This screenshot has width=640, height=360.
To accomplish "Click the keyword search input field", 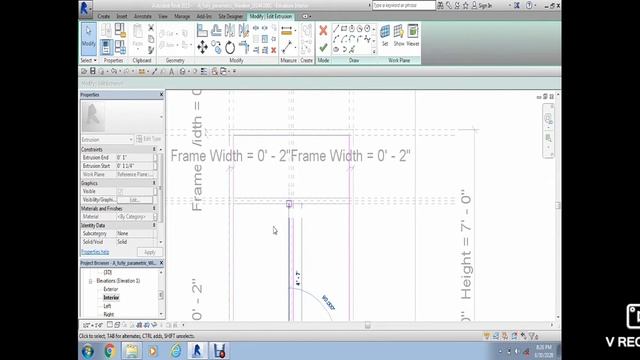I will click(x=404, y=5).
